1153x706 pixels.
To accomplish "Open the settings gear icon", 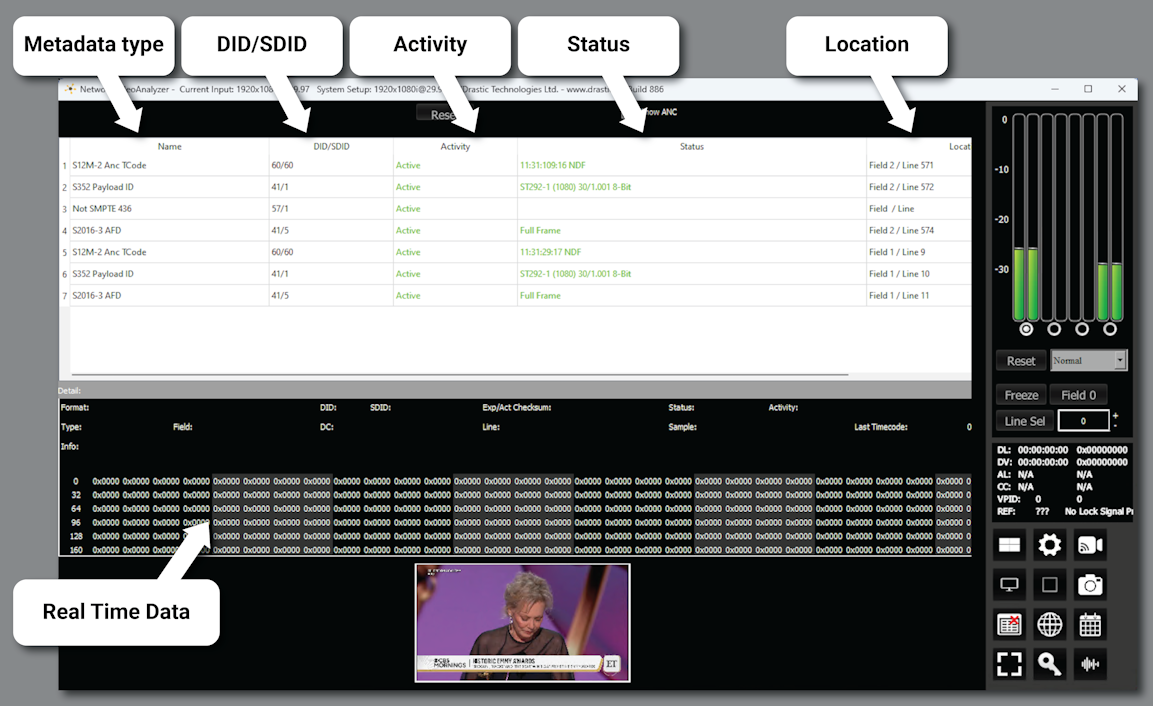I will pyautogui.click(x=1049, y=545).
